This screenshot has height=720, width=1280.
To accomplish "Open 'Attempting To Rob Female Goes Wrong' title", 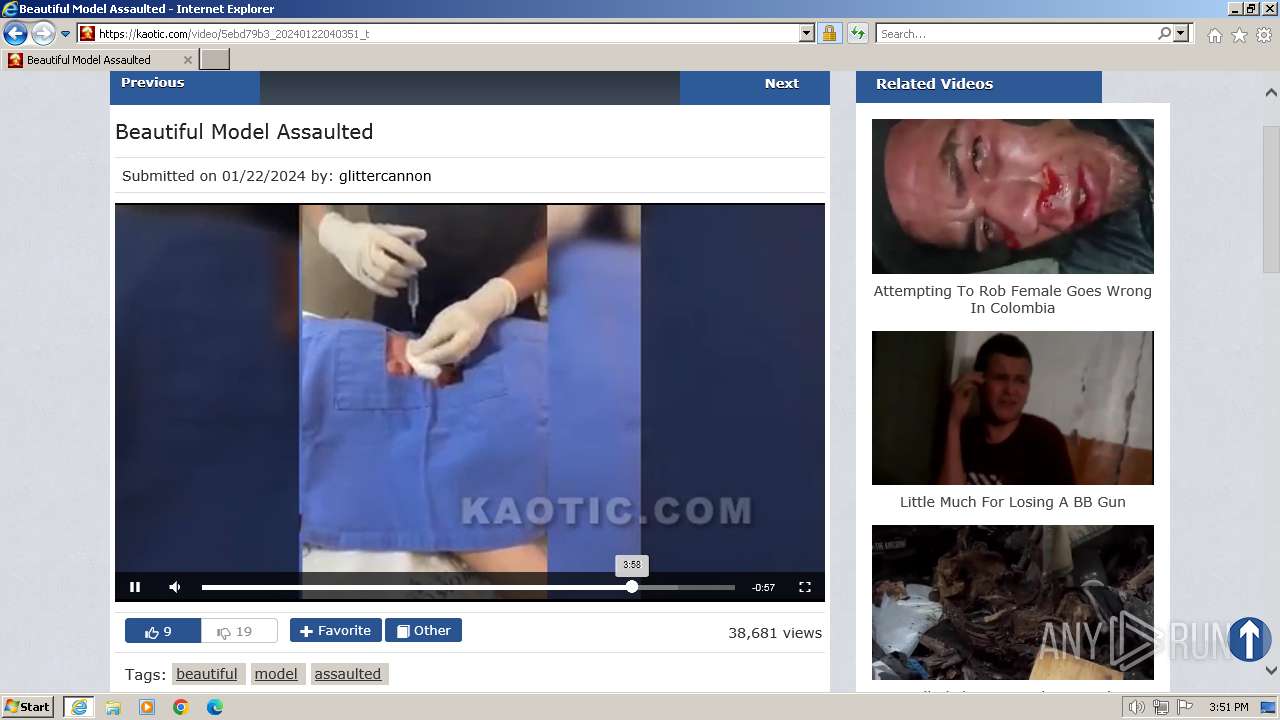I will point(1013,299).
